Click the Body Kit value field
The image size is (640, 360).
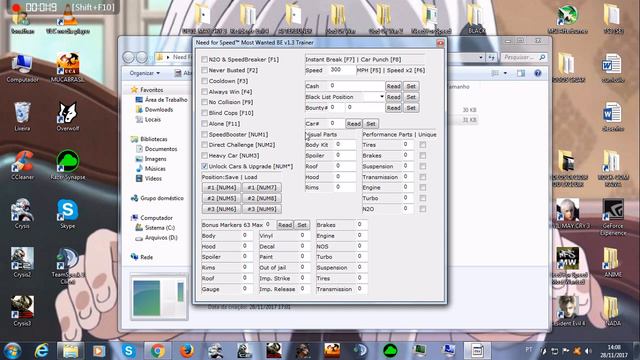point(345,144)
